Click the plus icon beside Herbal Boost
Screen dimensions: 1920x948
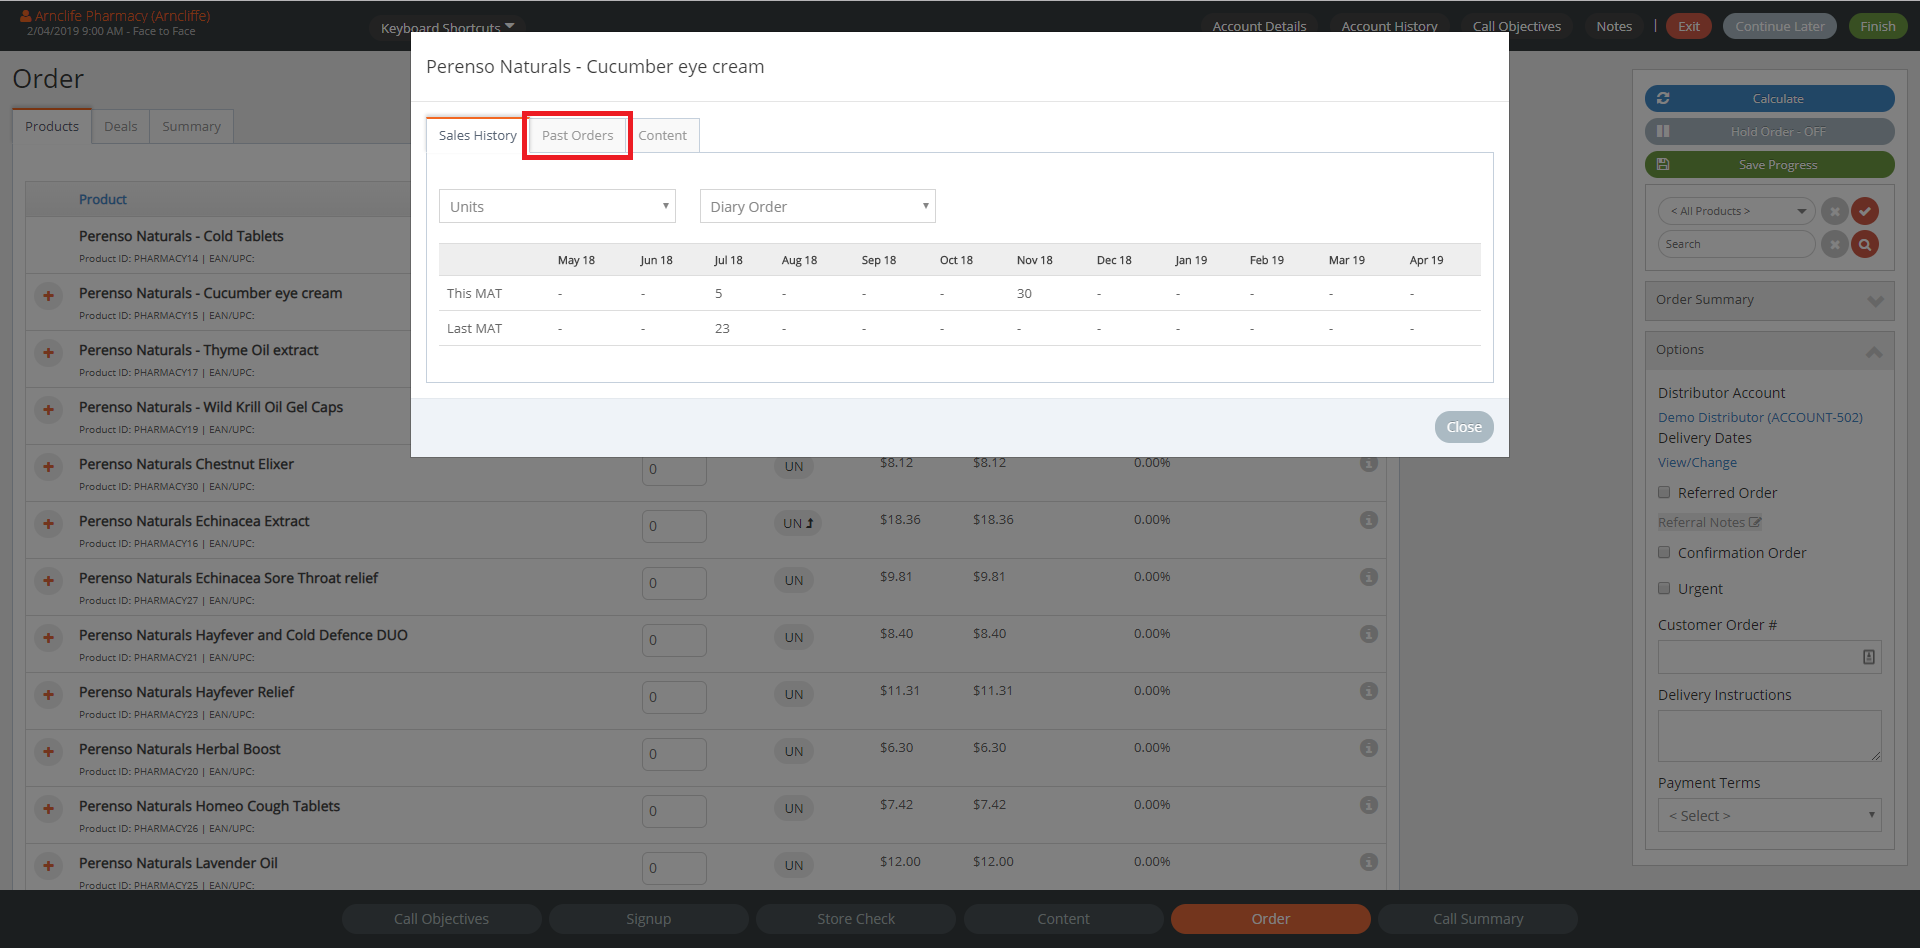(x=48, y=752)
